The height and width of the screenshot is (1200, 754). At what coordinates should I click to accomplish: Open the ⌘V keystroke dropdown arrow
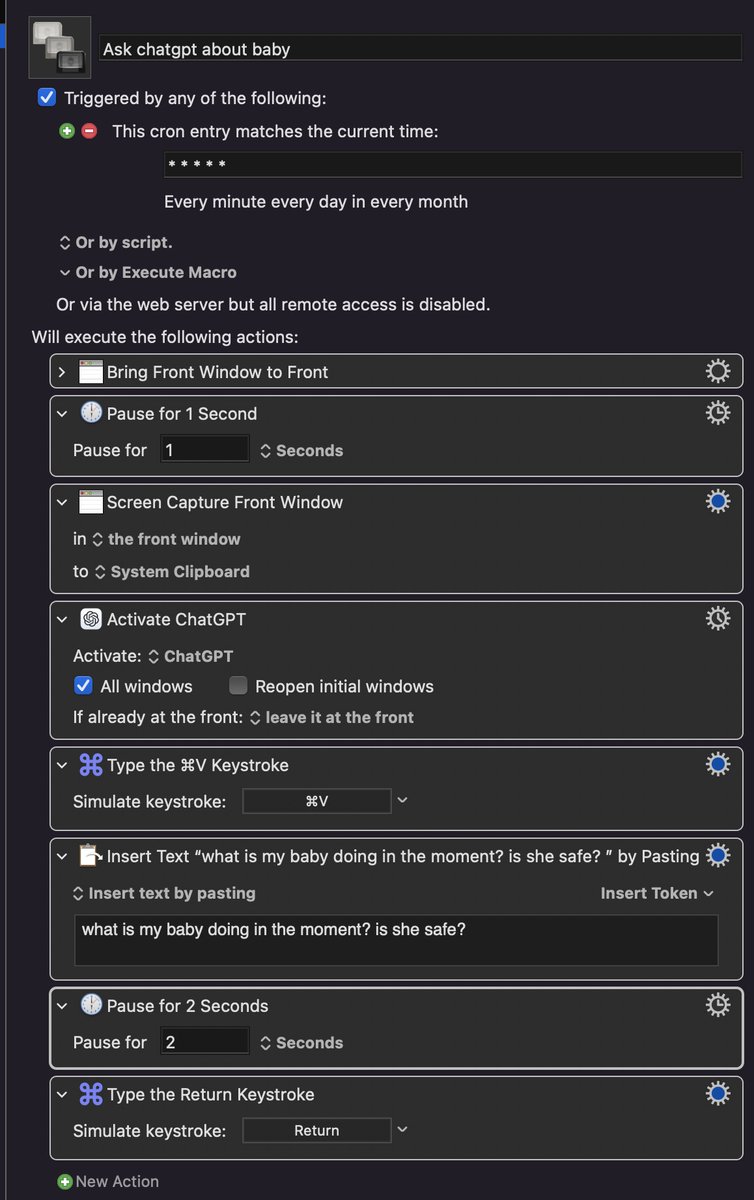[x=402, y=800]
